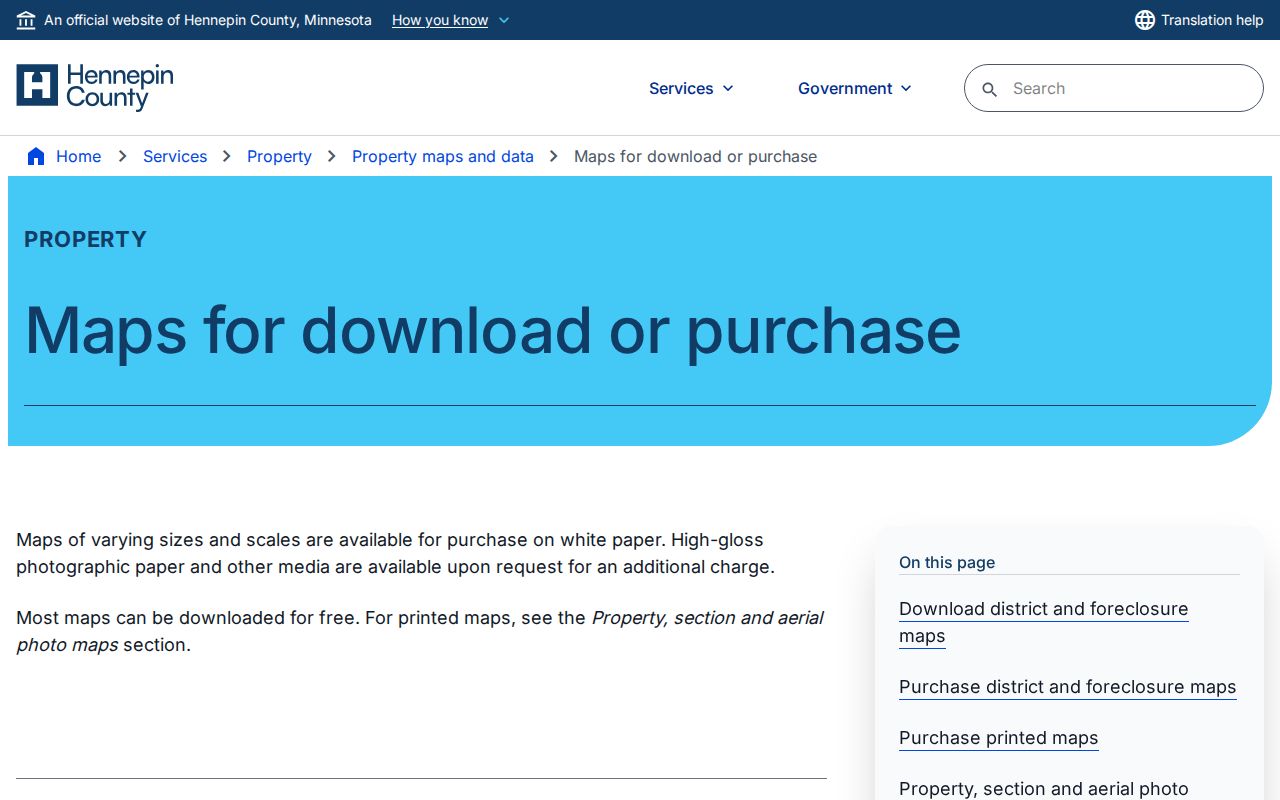Expand the How you know dropdown
Viewport: 1280px width, 800px height.
pos(451,20)
